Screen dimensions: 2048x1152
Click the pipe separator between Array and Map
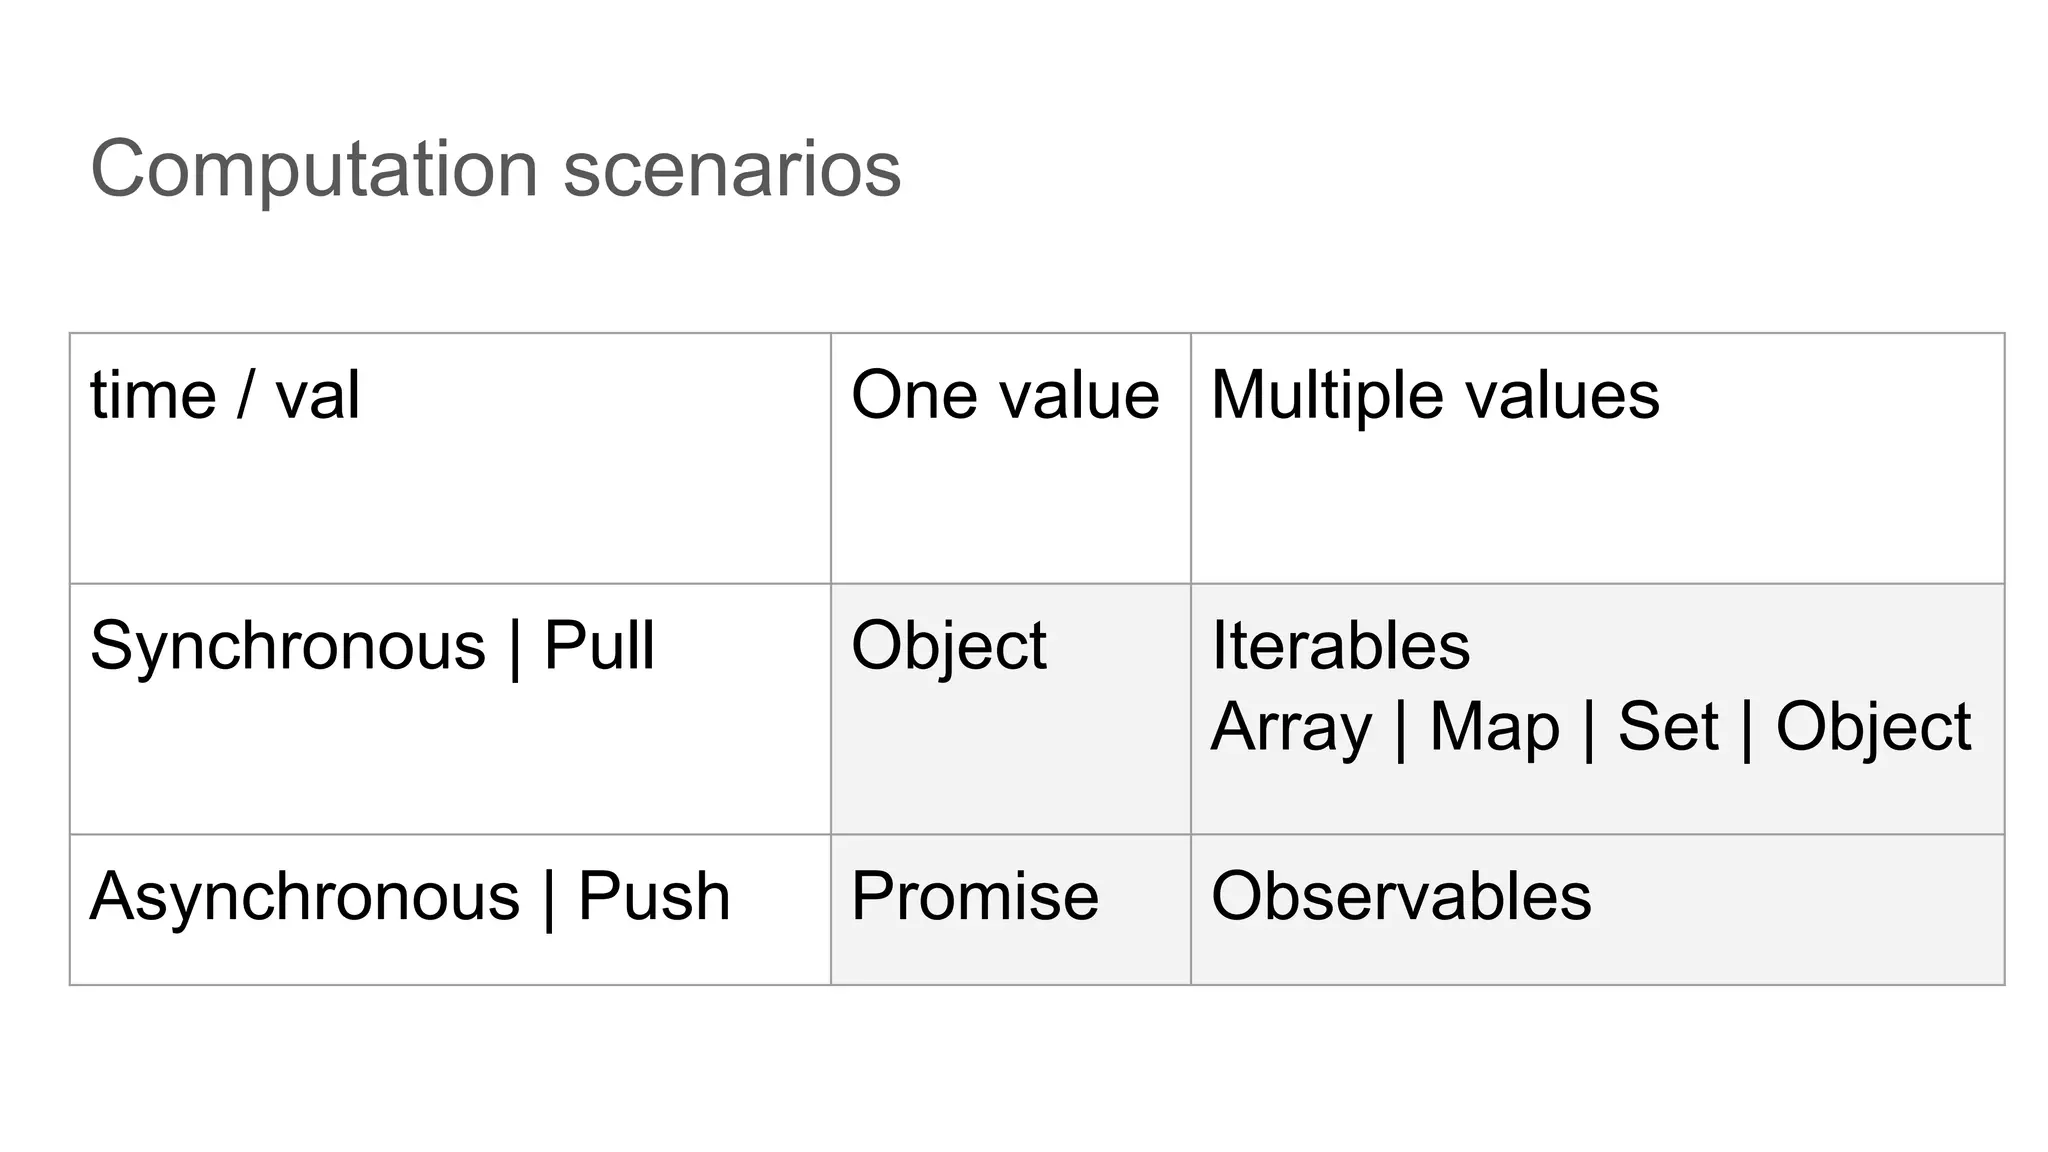pos(1400,729)
